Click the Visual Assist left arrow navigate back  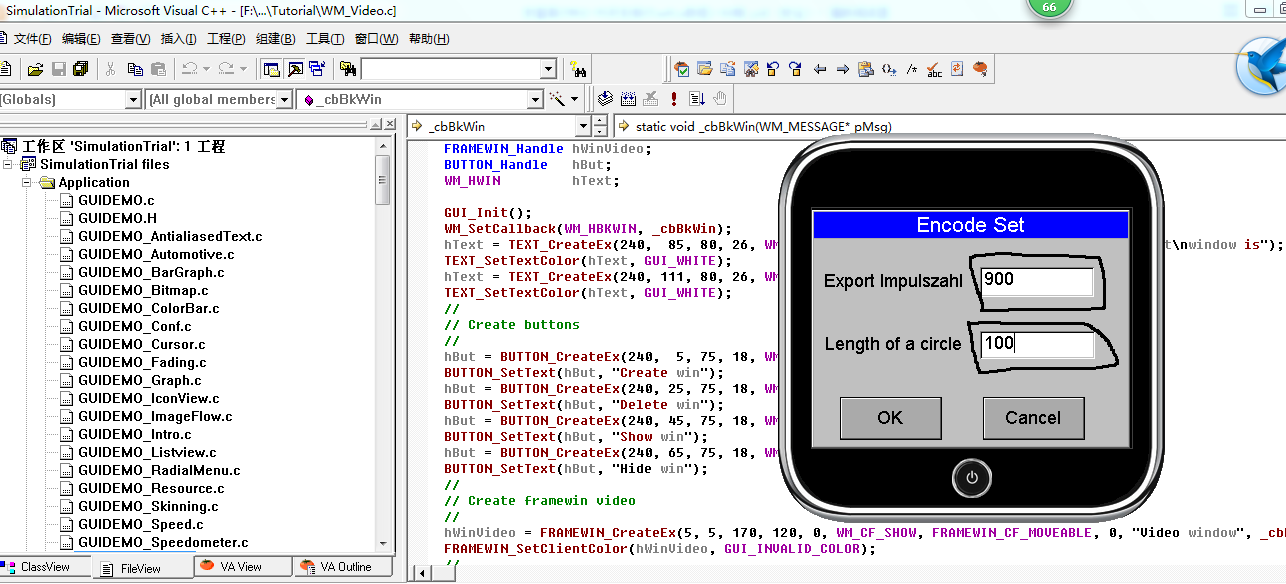820,69
